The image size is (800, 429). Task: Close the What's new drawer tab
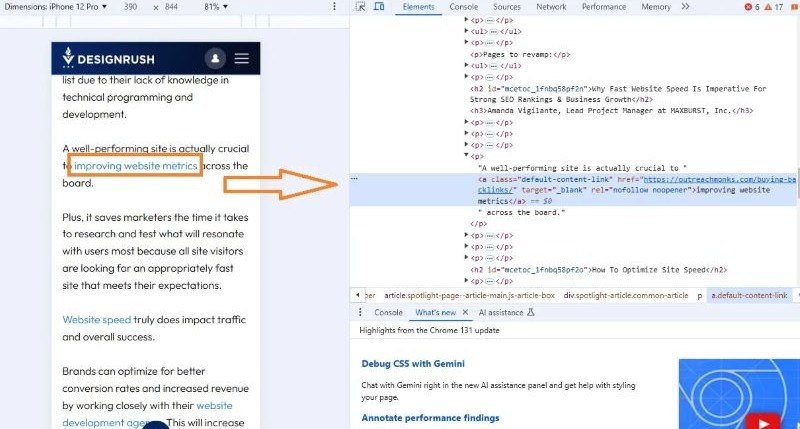click(465, 313)
